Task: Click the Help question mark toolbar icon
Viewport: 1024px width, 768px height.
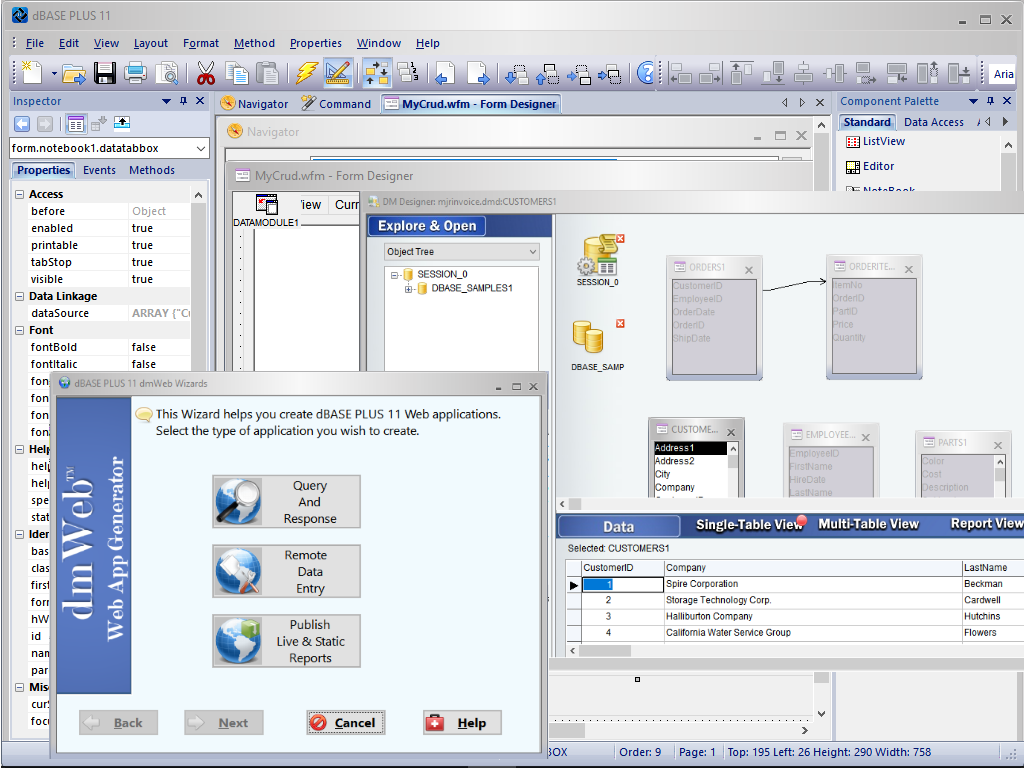Action: 645,73
